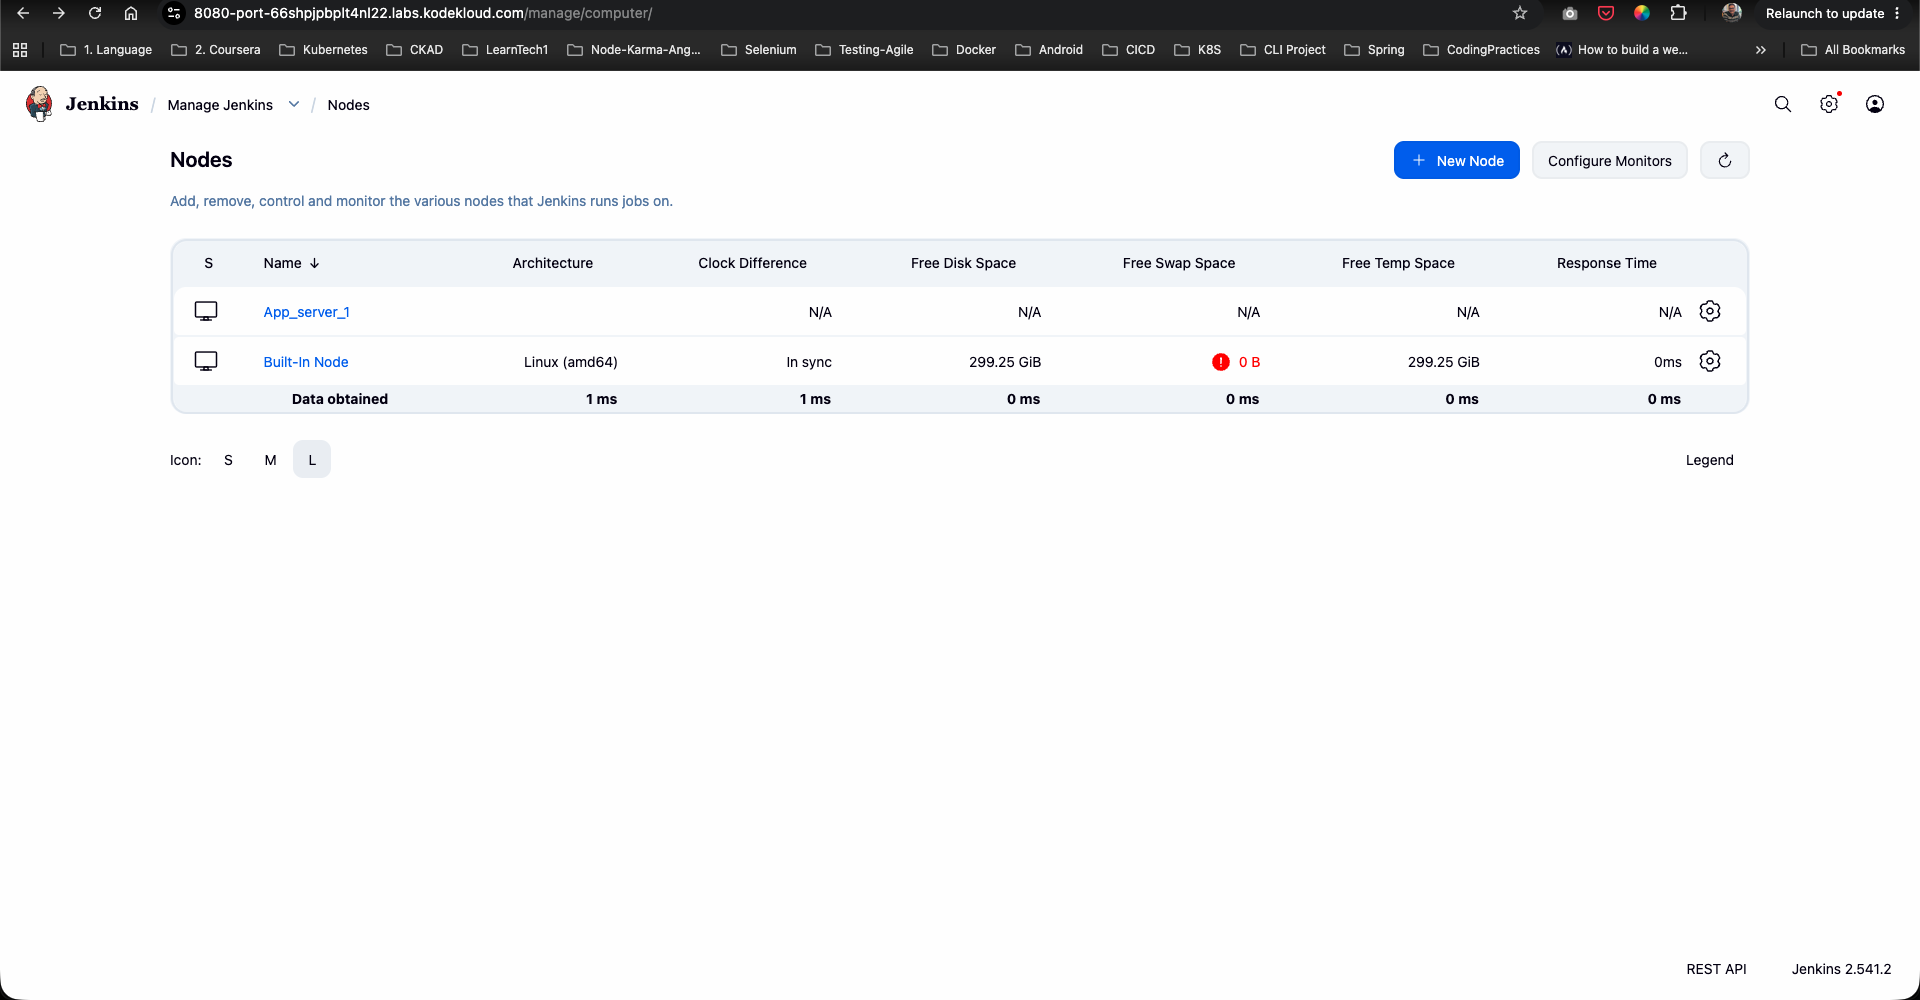The width and height of the screenshot is (1920, 1000).
Task: Open the How to build a we... bookmark
Action: (x=1622, y=49)
